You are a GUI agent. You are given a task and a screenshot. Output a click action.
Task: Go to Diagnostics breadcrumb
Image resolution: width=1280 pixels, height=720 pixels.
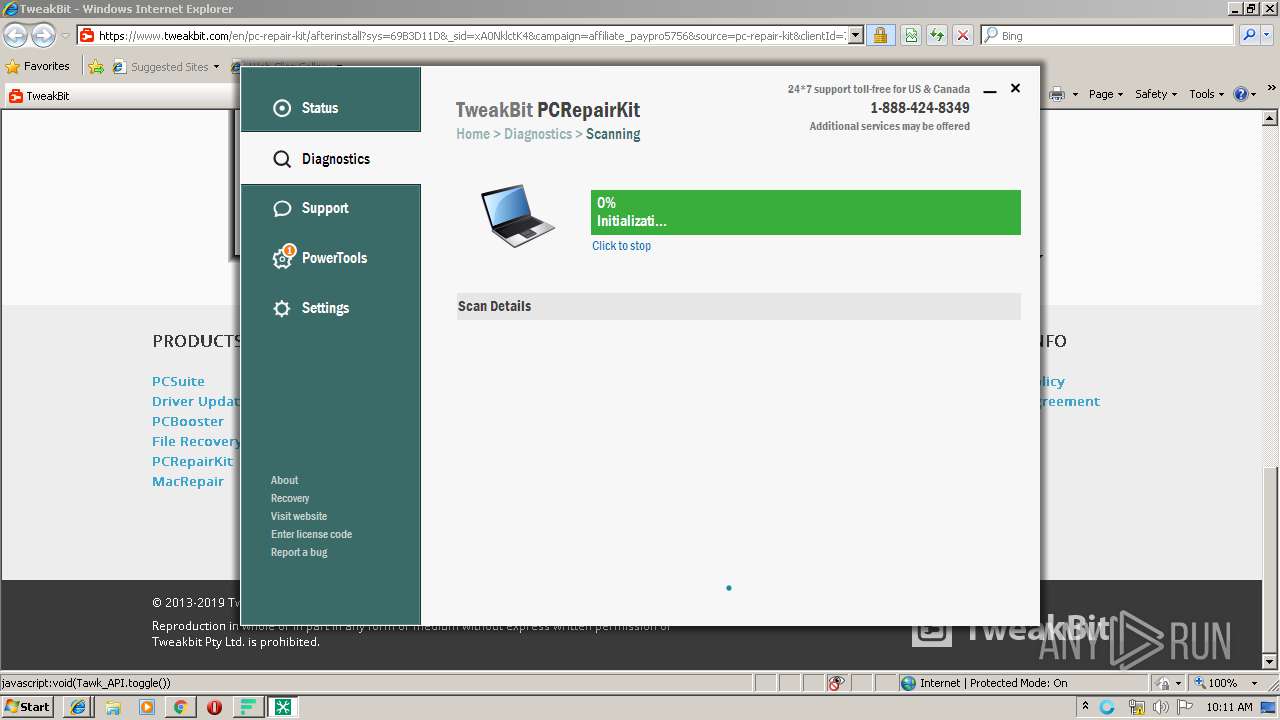point(538,134)
